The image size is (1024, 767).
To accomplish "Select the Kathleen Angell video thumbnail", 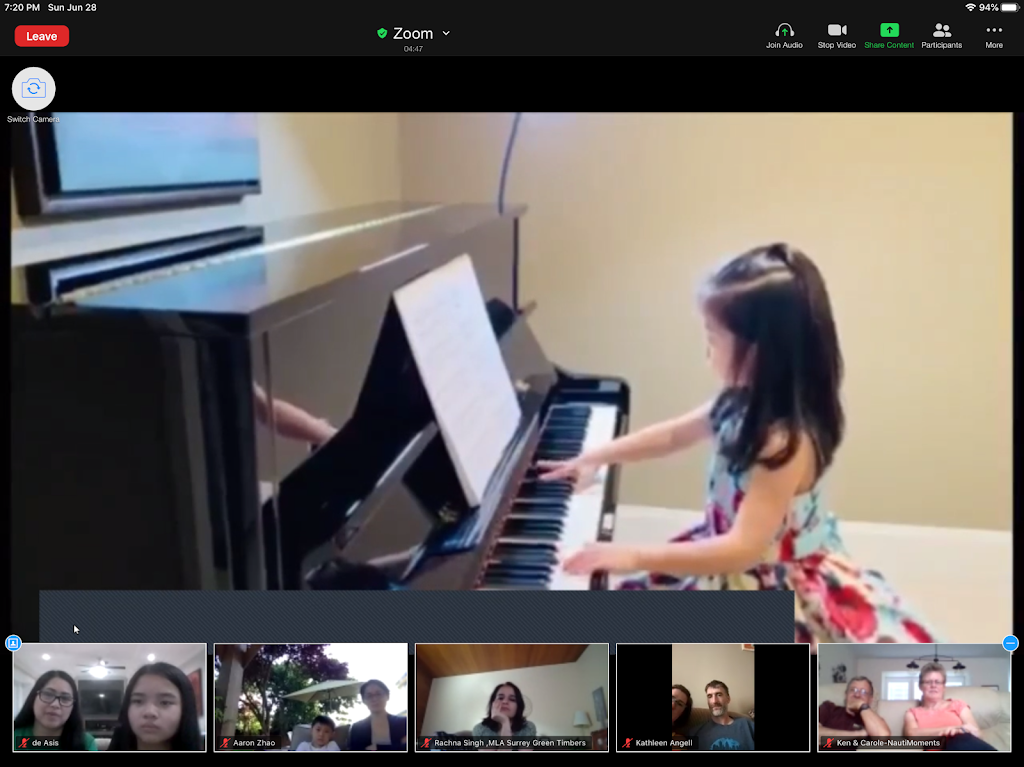I will click(x=713, y=697).
